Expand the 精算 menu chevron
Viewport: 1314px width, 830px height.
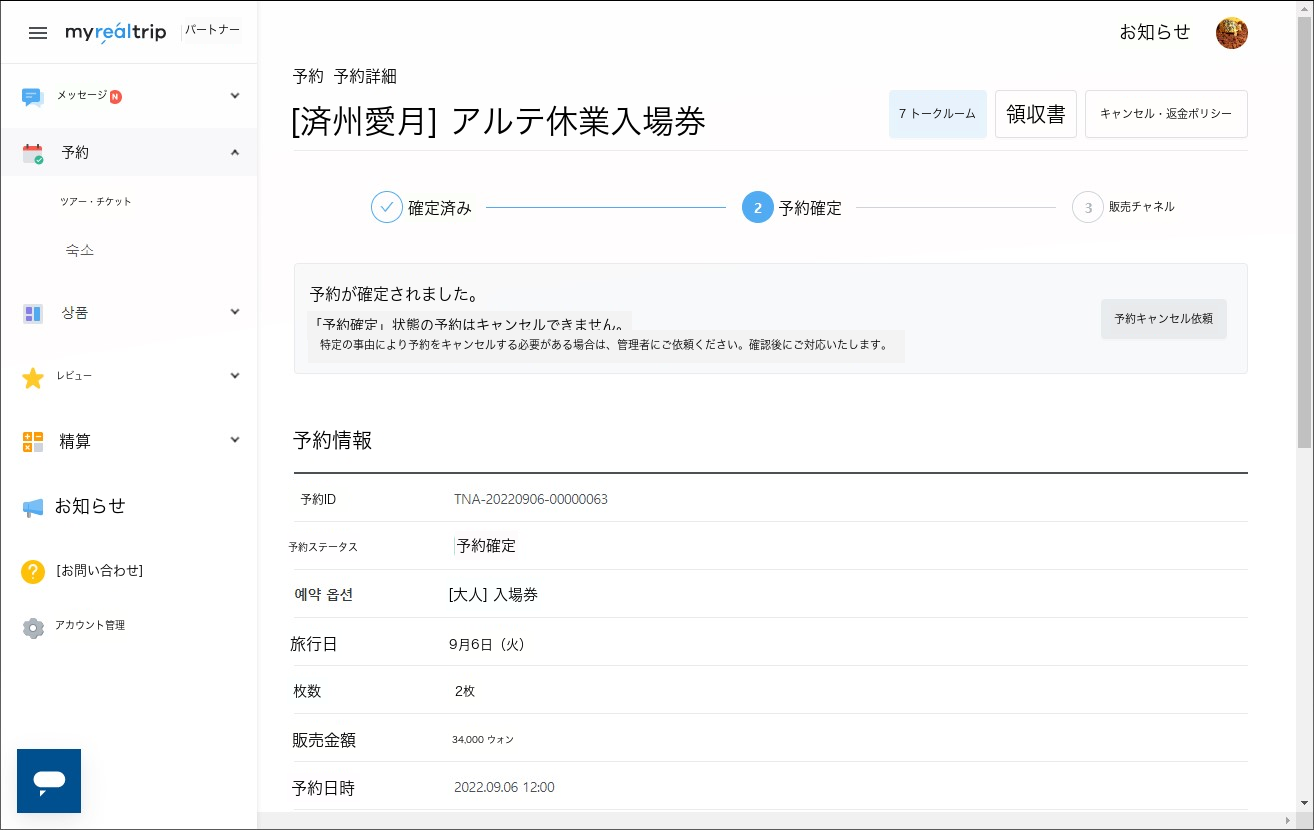tap(235, 440)
